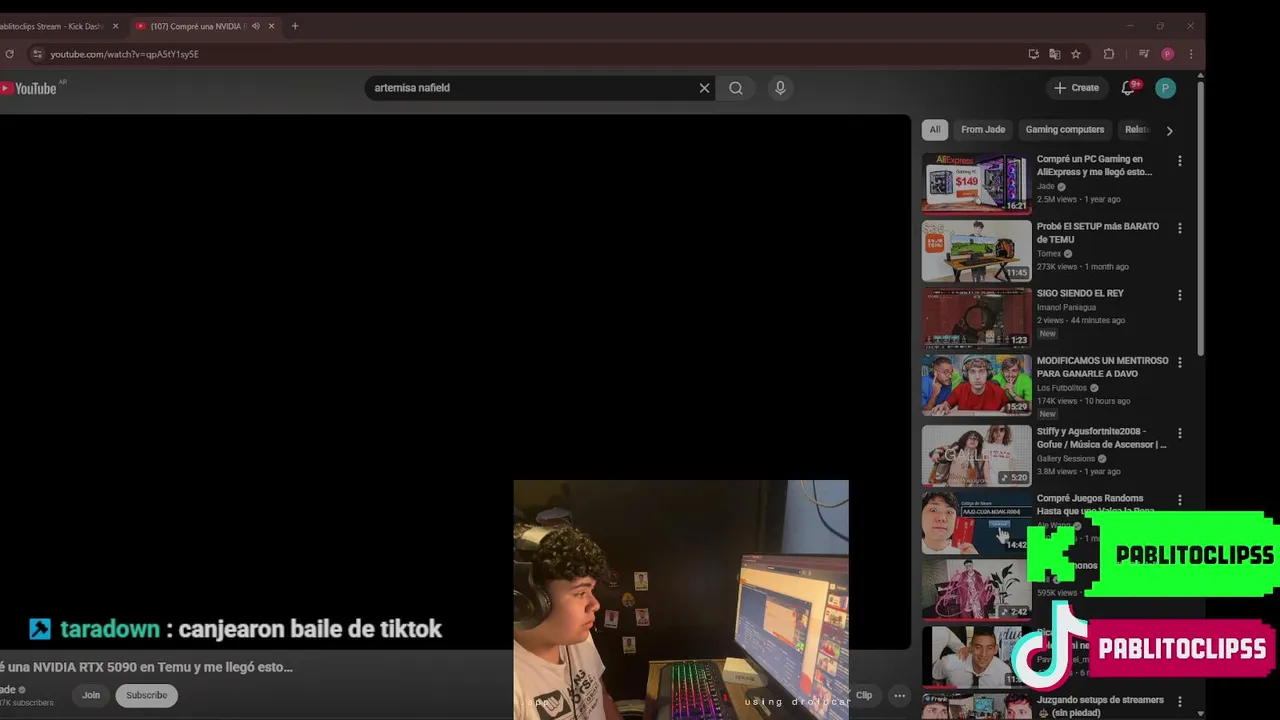This screenshot has width=1280, height=720.
Task: Start voice search with the microphone icon
Action: pyautogui.click(x=780, y=88)
